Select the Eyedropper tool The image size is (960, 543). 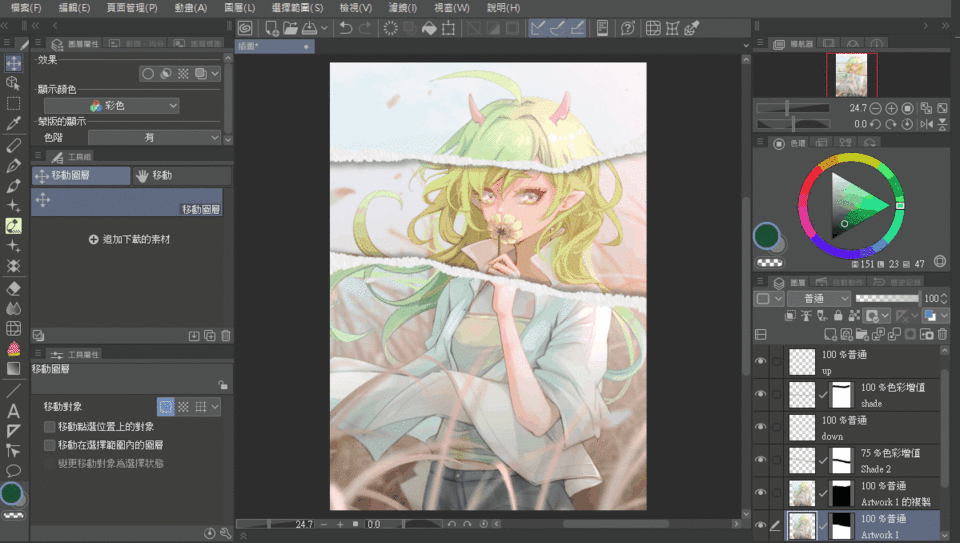click(13, 123)
